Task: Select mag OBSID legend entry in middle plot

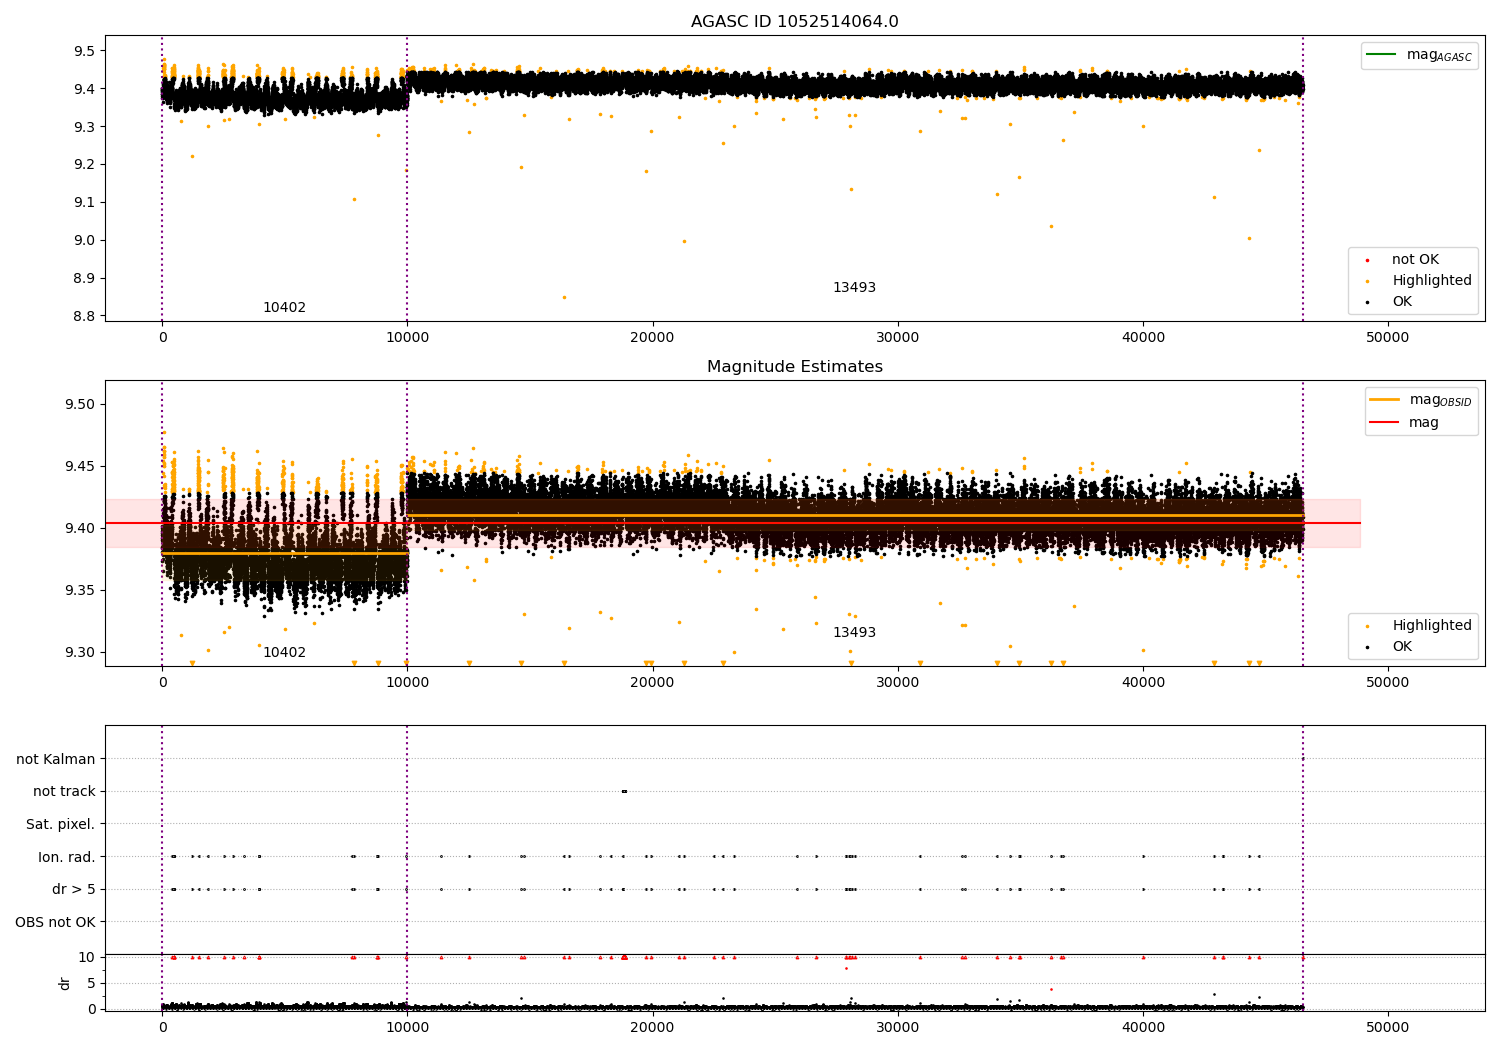Action: pos(1421,401)
